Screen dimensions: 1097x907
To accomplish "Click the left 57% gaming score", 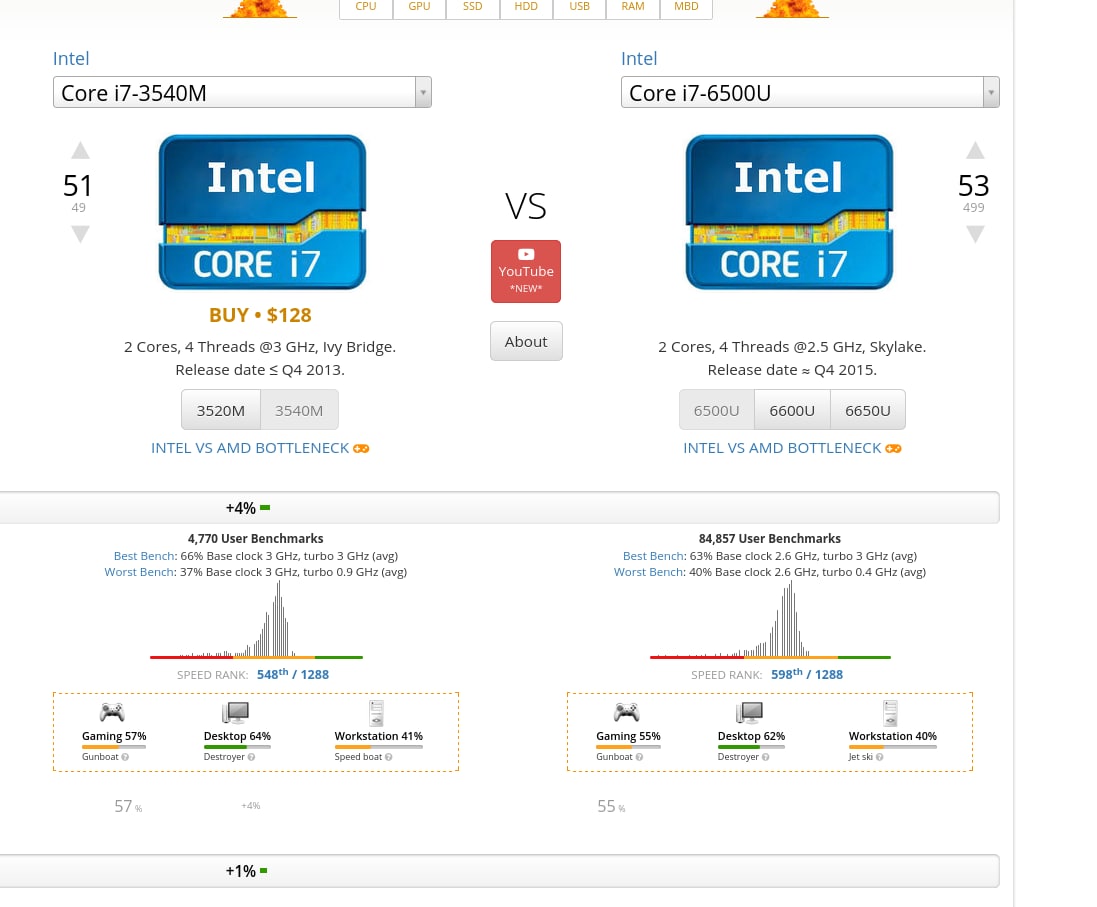I will click(128, 806).
